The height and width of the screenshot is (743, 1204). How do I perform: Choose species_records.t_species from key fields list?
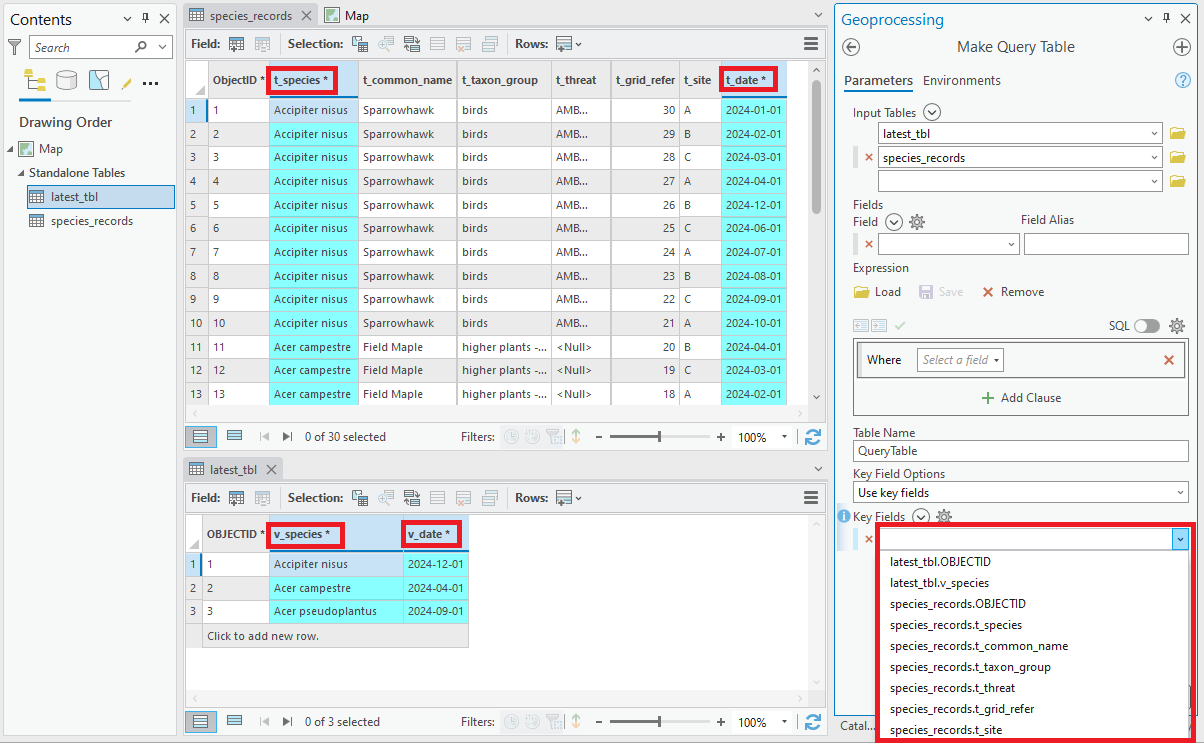956,625
